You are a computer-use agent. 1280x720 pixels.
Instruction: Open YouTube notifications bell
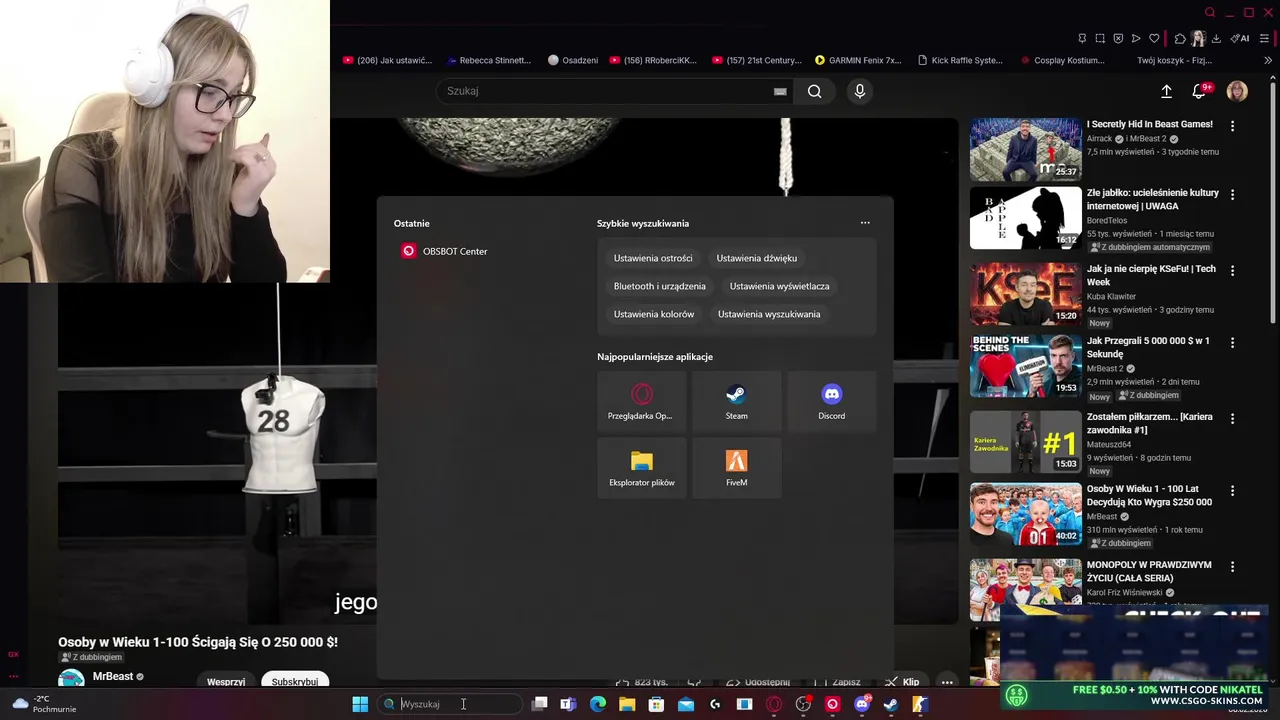(1199, 91)
